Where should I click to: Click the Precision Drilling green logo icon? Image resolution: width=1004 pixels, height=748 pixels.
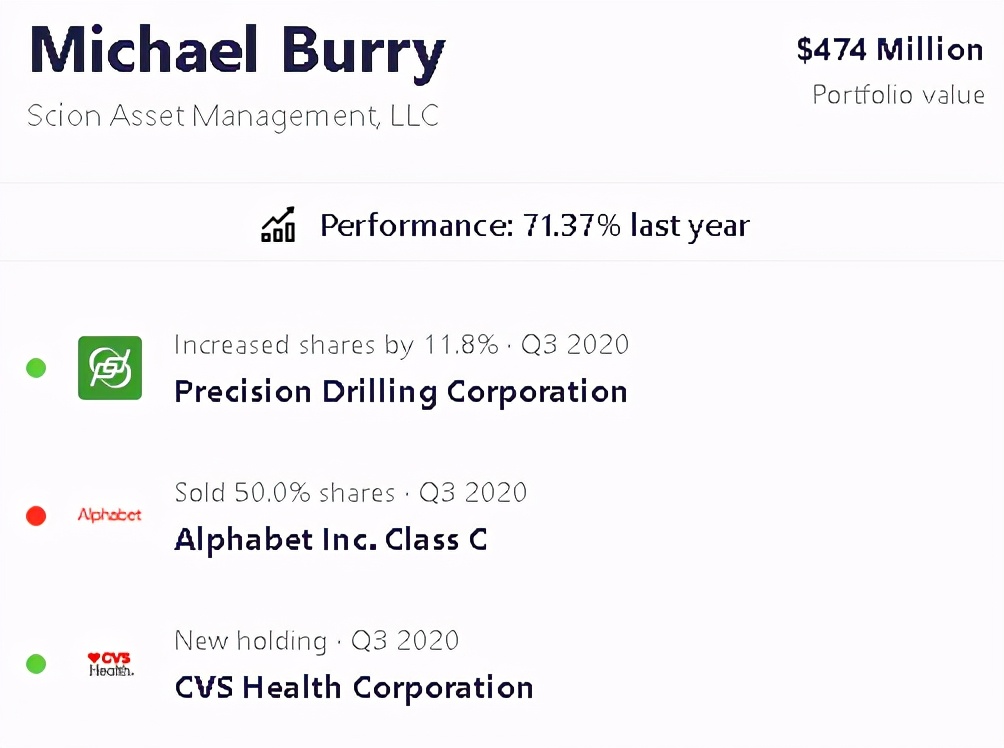point(110,368)
